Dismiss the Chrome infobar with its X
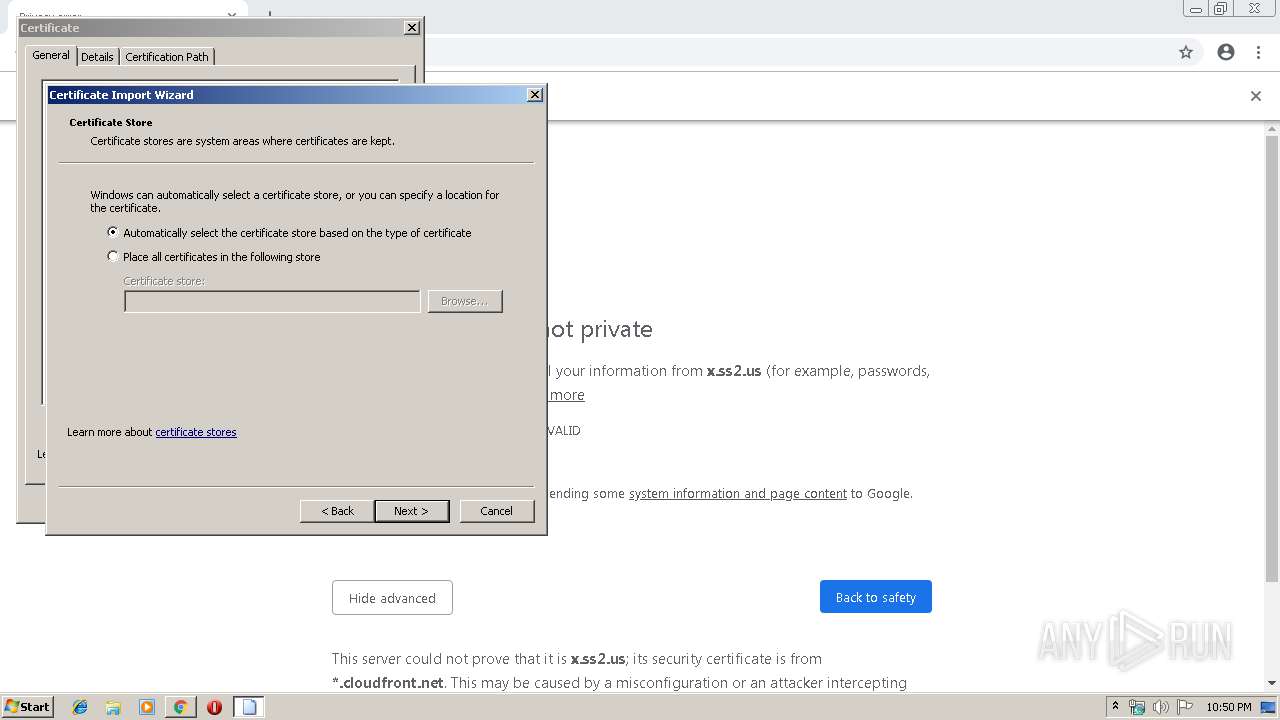The width and height of the screenshot is (1280, 720). pos(1256,96)
